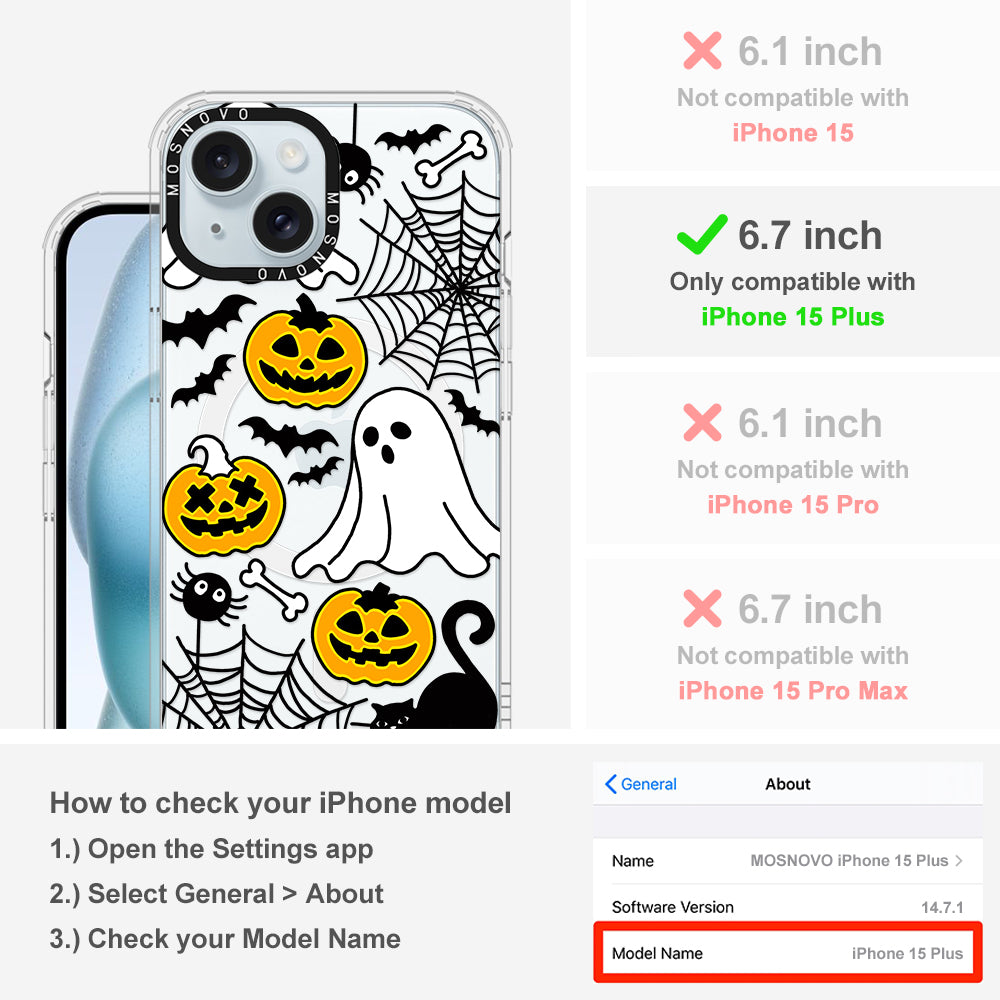1000x1000 pixels.
Task: Click the 'How to check your iPhone model' heading
Action: (281, 803)
